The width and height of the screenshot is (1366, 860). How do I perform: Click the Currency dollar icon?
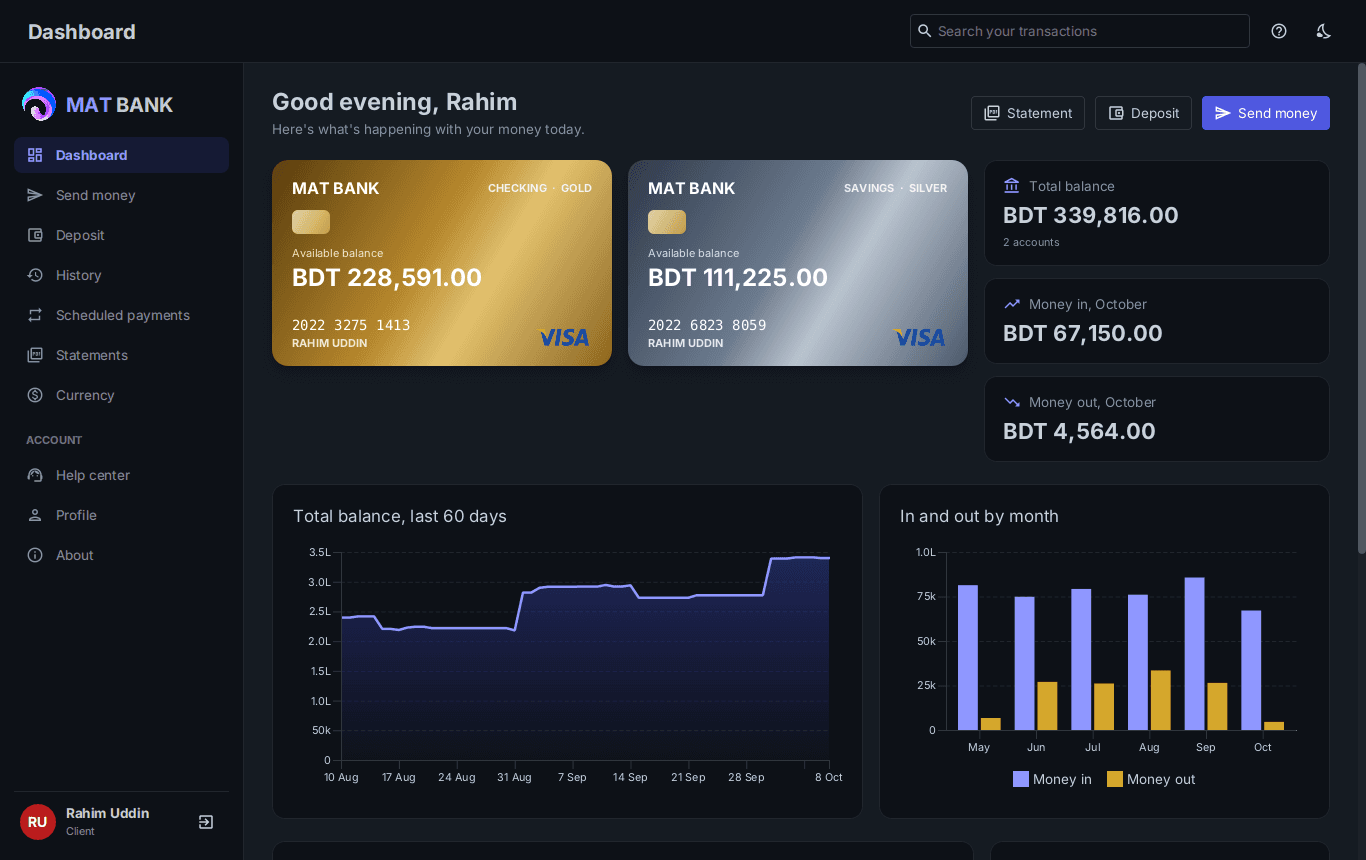(35, 395)
